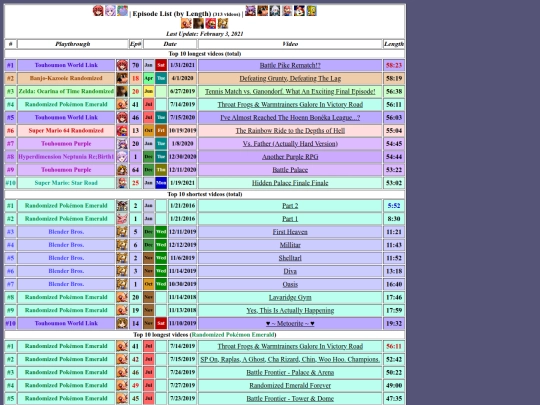Open The Rainbow Ride to the Depths of Hell
This screenshot has height=405, width=540.
[290, 131]
